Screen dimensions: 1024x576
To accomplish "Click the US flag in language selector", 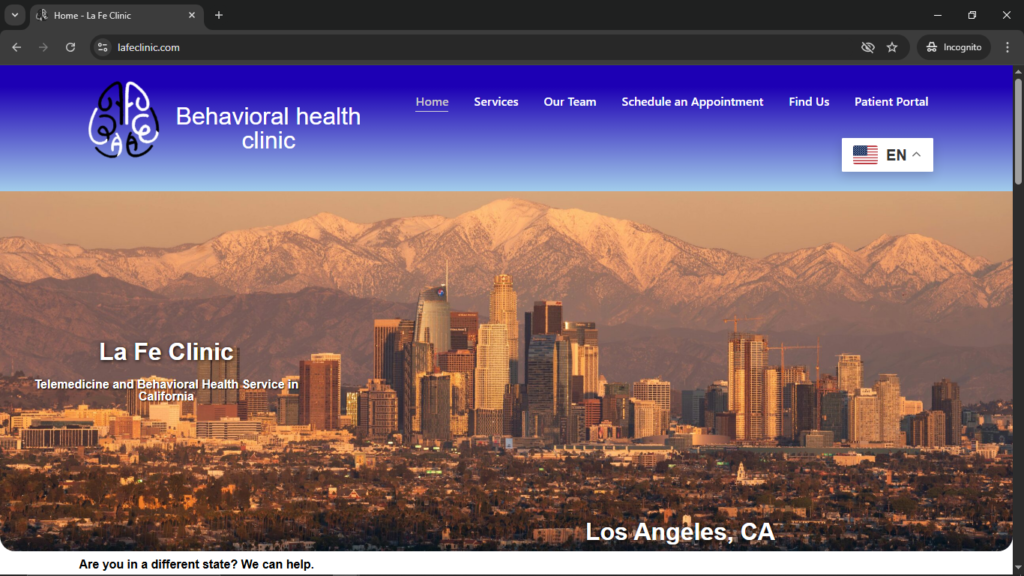I will (865, 155).
